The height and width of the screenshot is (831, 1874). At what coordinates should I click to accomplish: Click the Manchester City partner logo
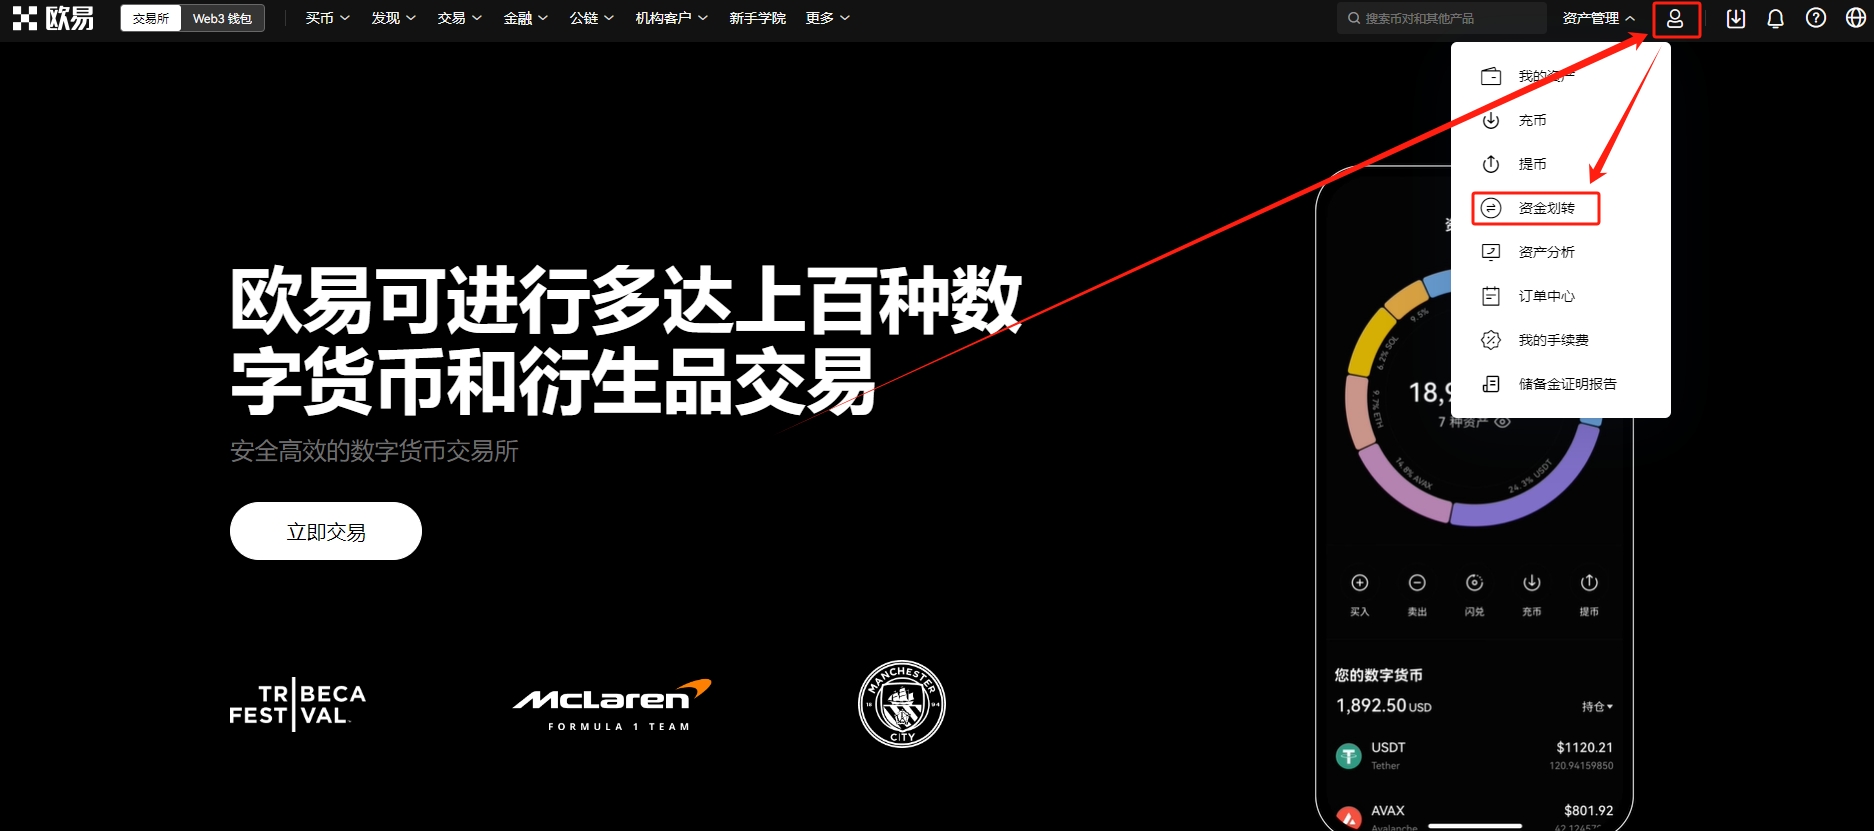902,704
